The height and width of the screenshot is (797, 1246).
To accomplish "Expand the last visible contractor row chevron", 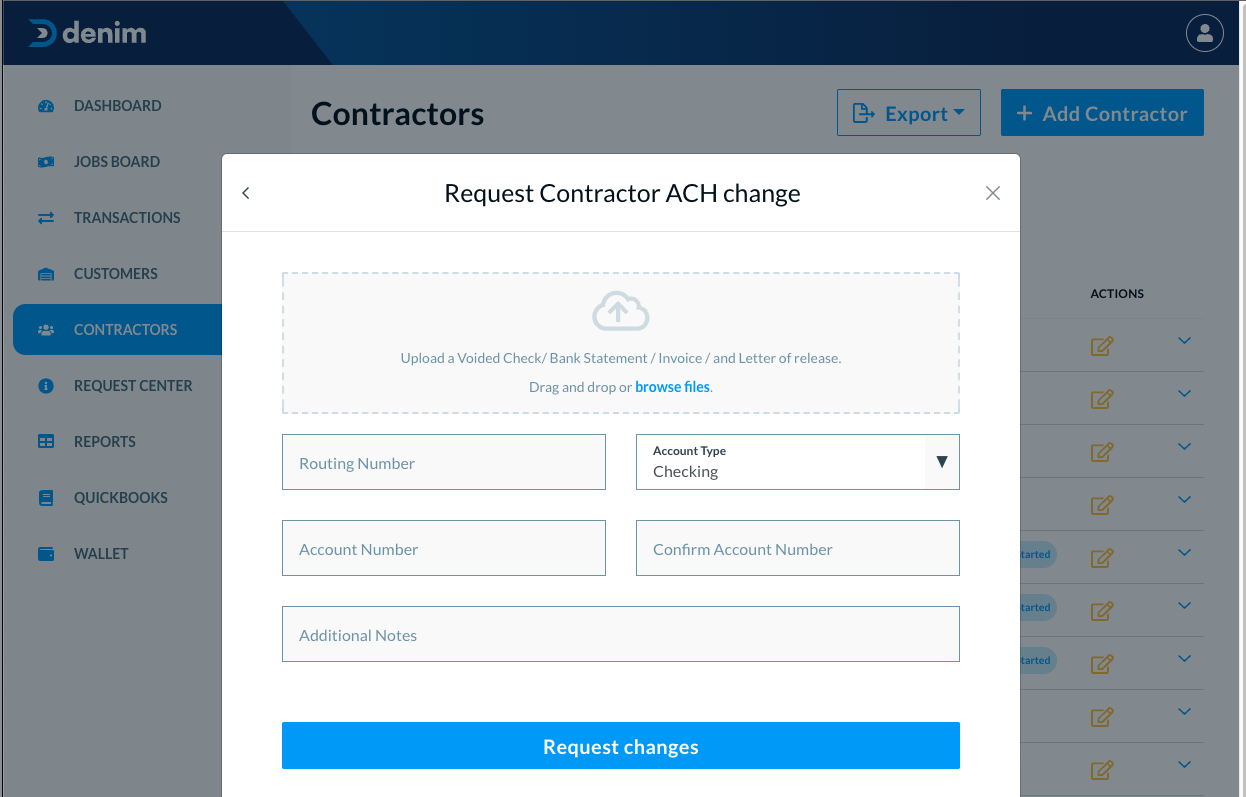I will click(x=1185, y=765).
